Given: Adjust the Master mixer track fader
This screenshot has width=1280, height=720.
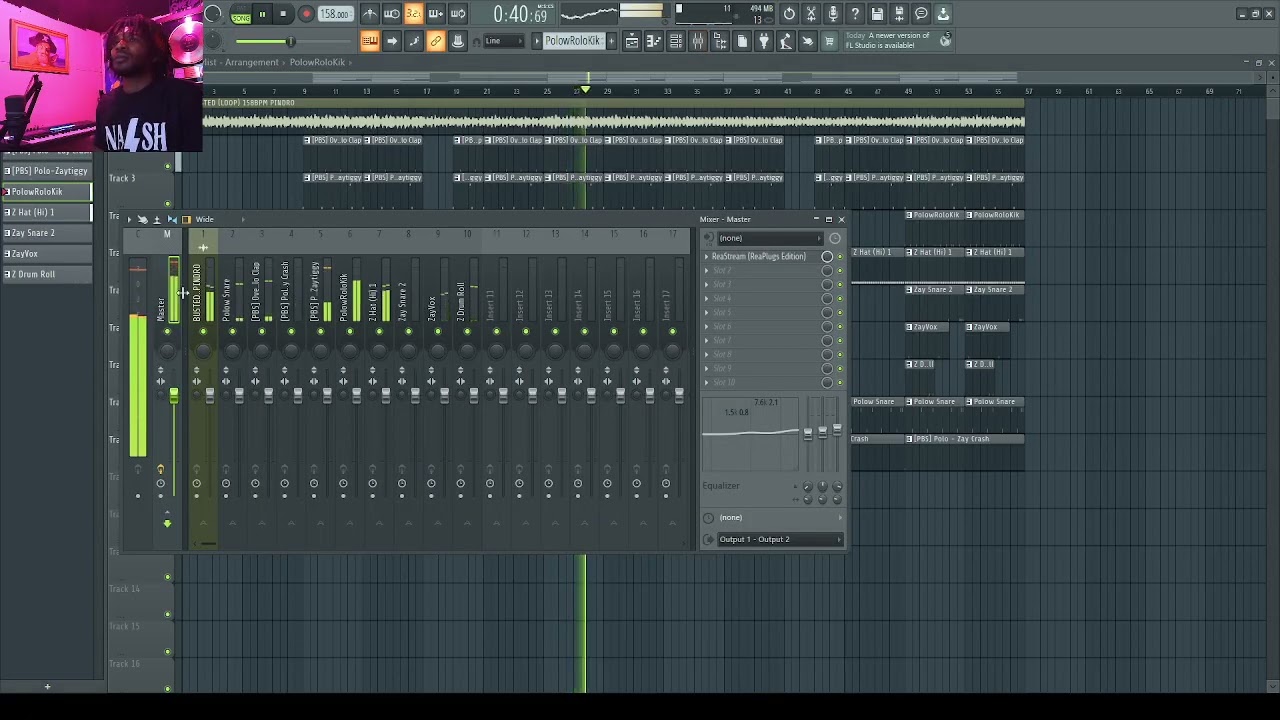Looking at the screenshot, I should point(174,397).
